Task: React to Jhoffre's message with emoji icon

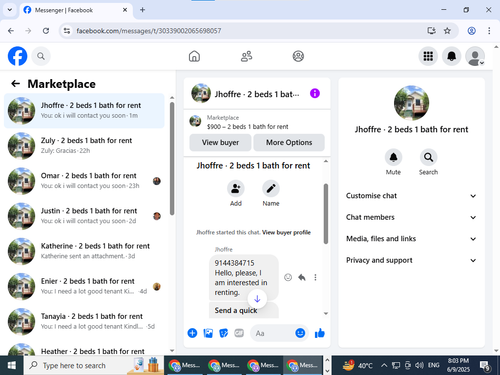Action: click(x=288, y=277)
